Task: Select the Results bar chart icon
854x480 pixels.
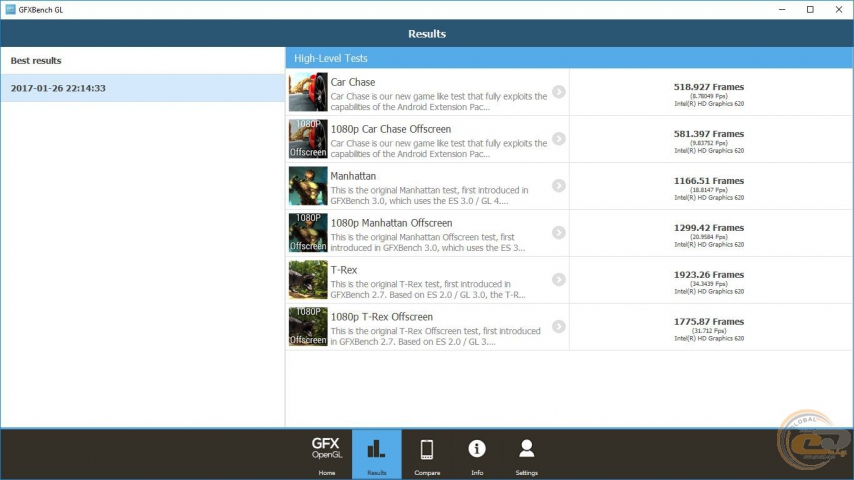Action: [376, 454]
